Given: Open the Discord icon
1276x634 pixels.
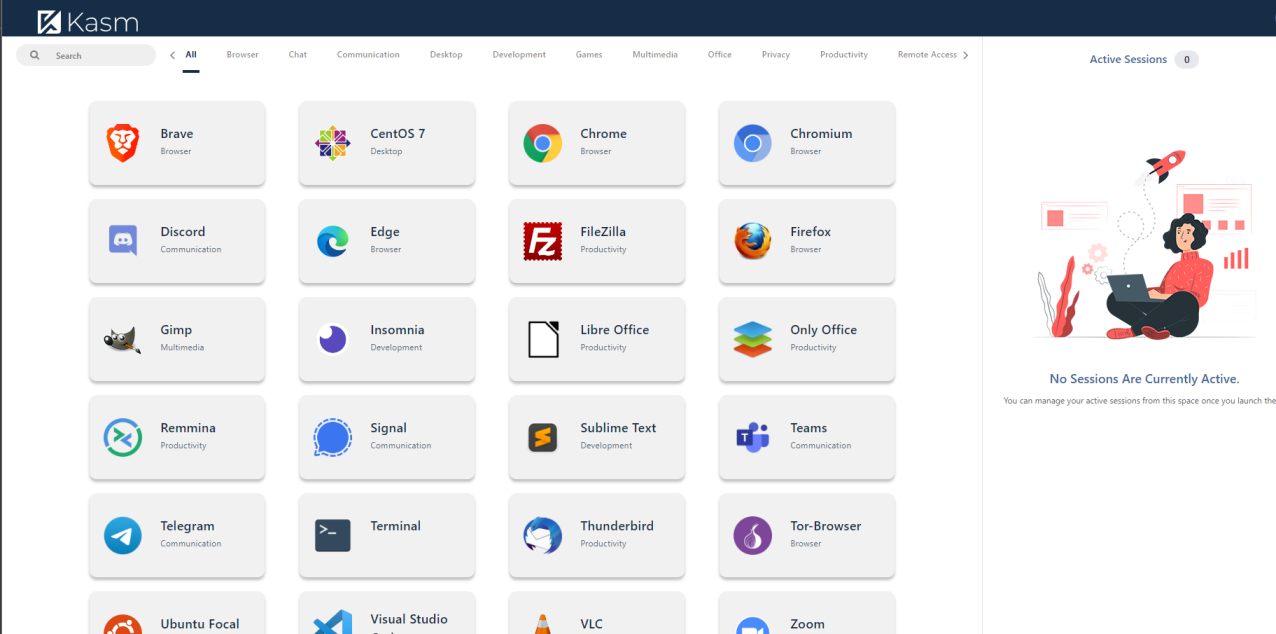Looking at the screenshot, I should pyautogui.click(x=123, y=241).
